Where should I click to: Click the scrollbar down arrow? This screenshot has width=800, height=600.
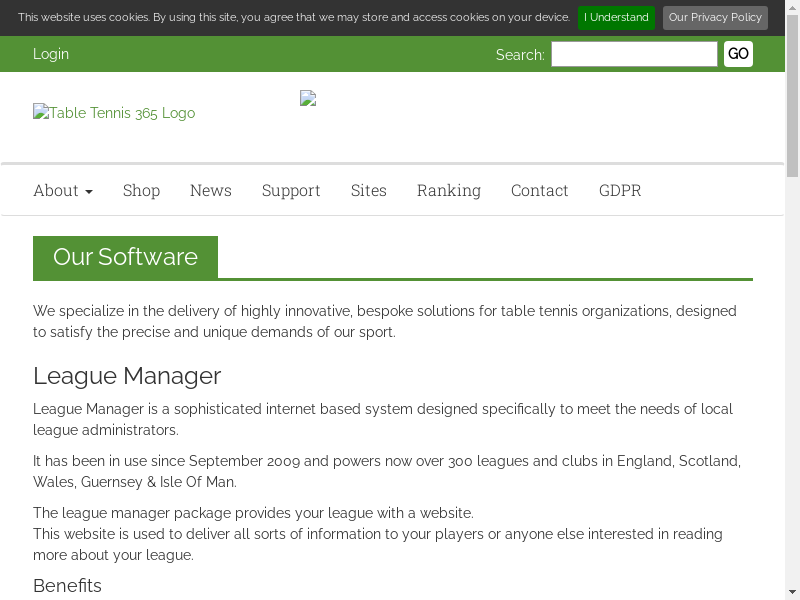point(792,592)
